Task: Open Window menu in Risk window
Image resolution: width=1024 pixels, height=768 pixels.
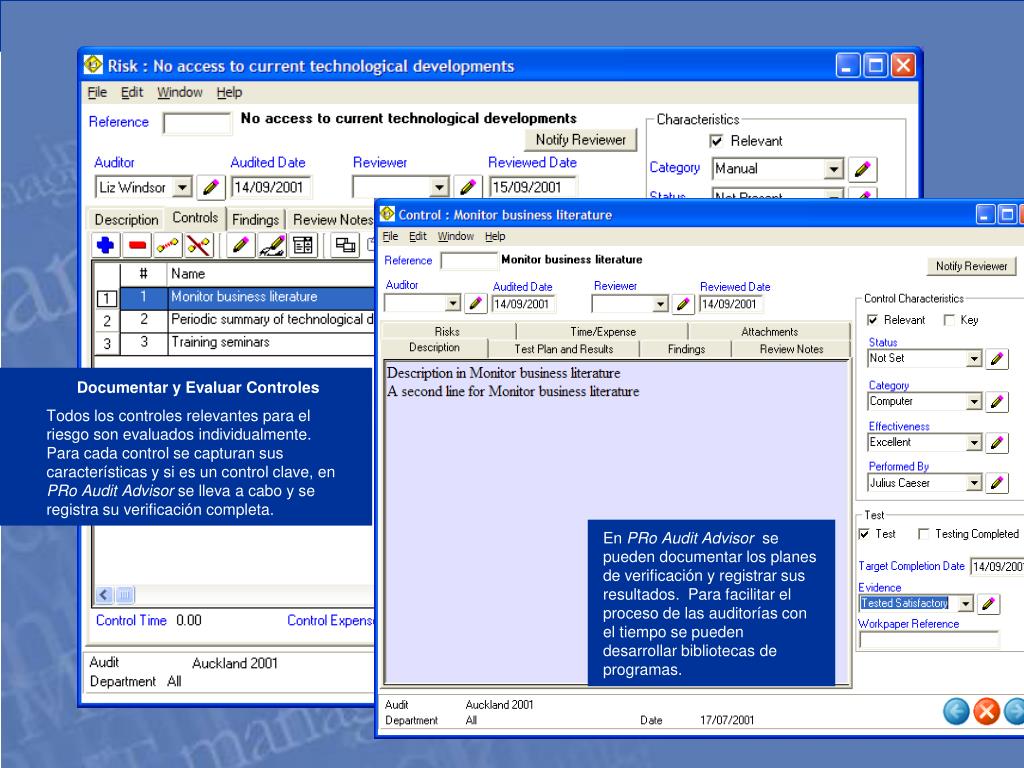Action: 180,93
